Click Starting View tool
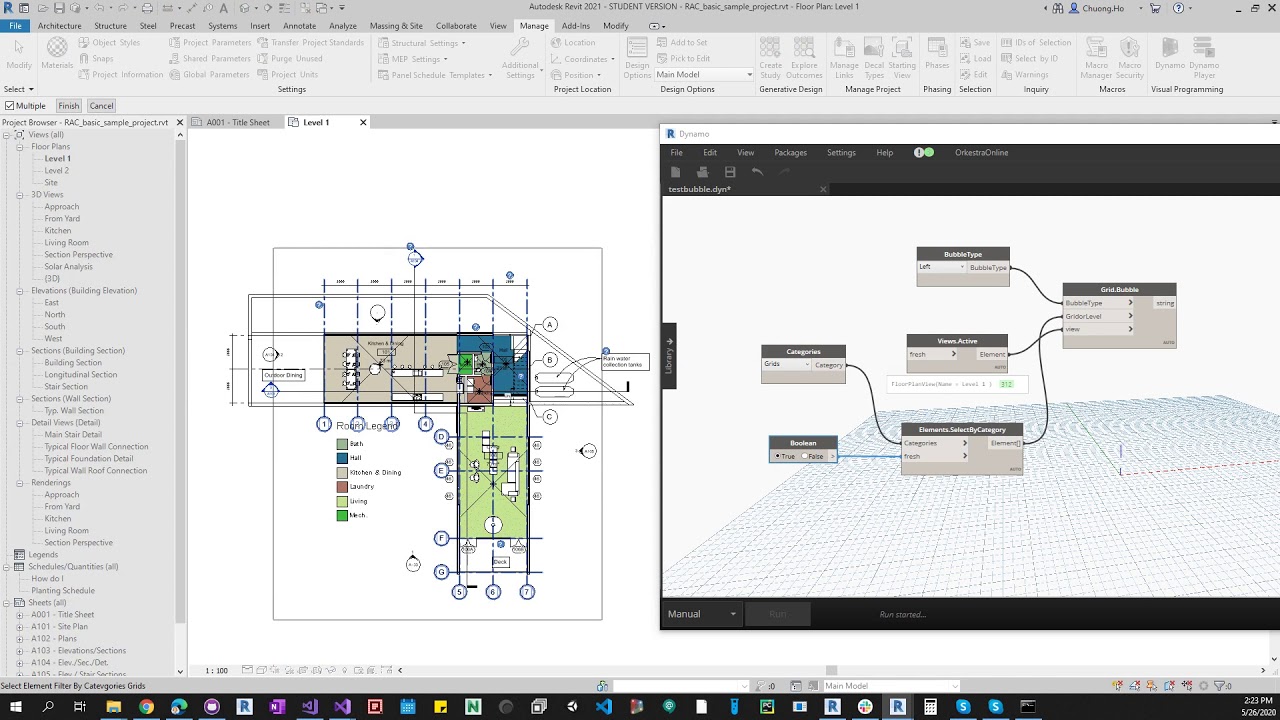 tap(902, 58)
